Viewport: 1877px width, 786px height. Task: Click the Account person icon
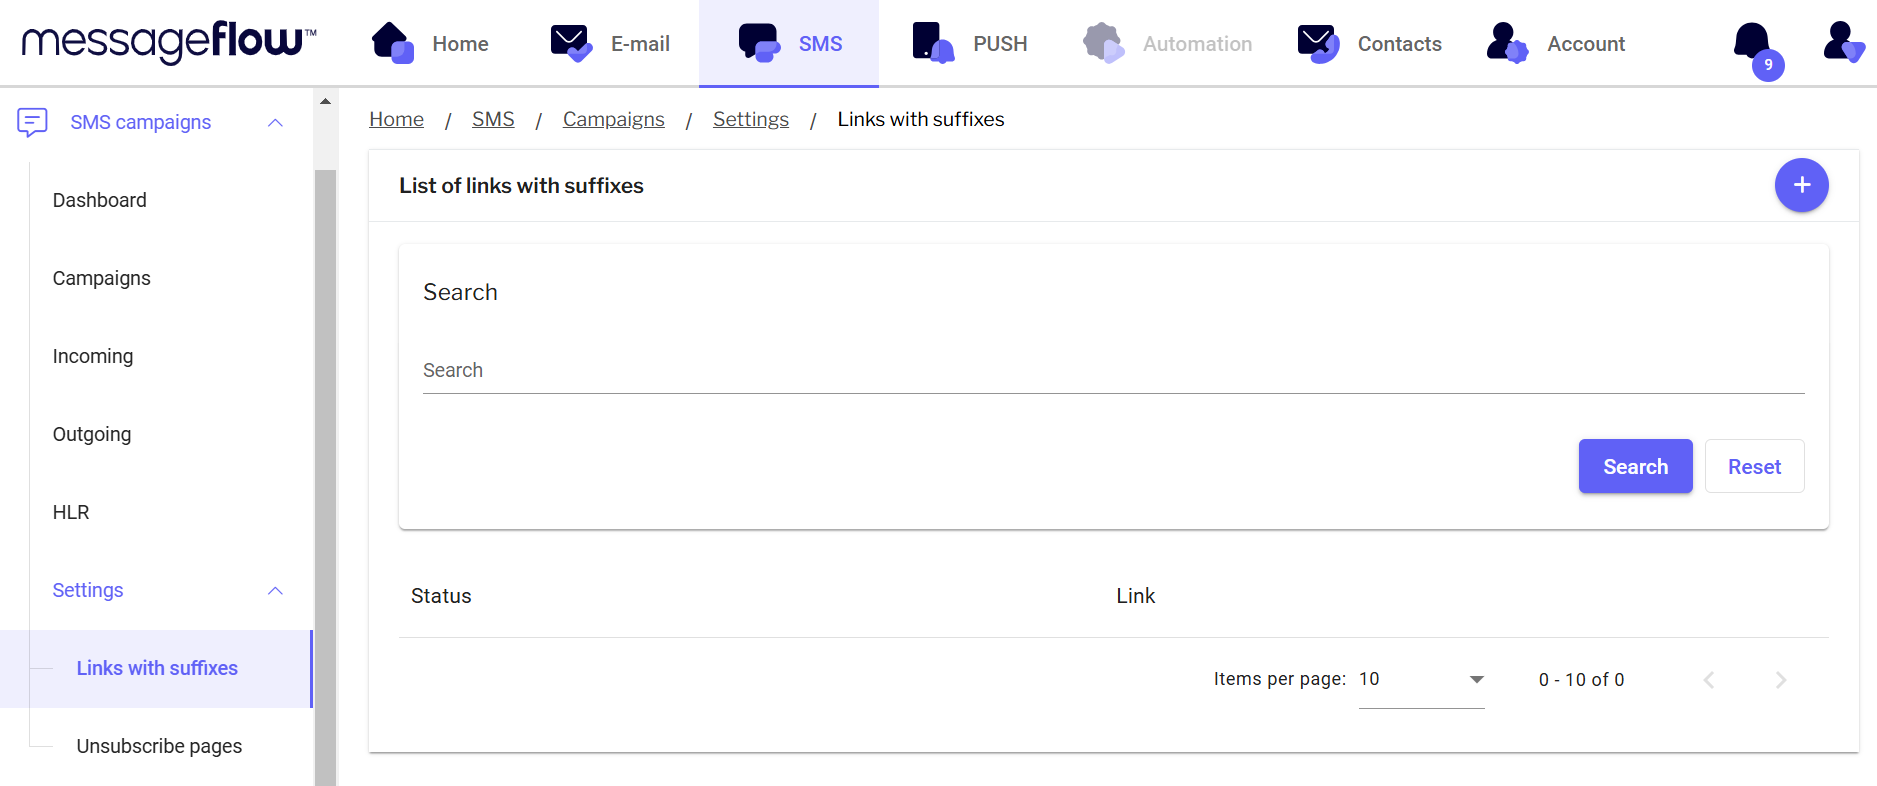[1506, 43]
